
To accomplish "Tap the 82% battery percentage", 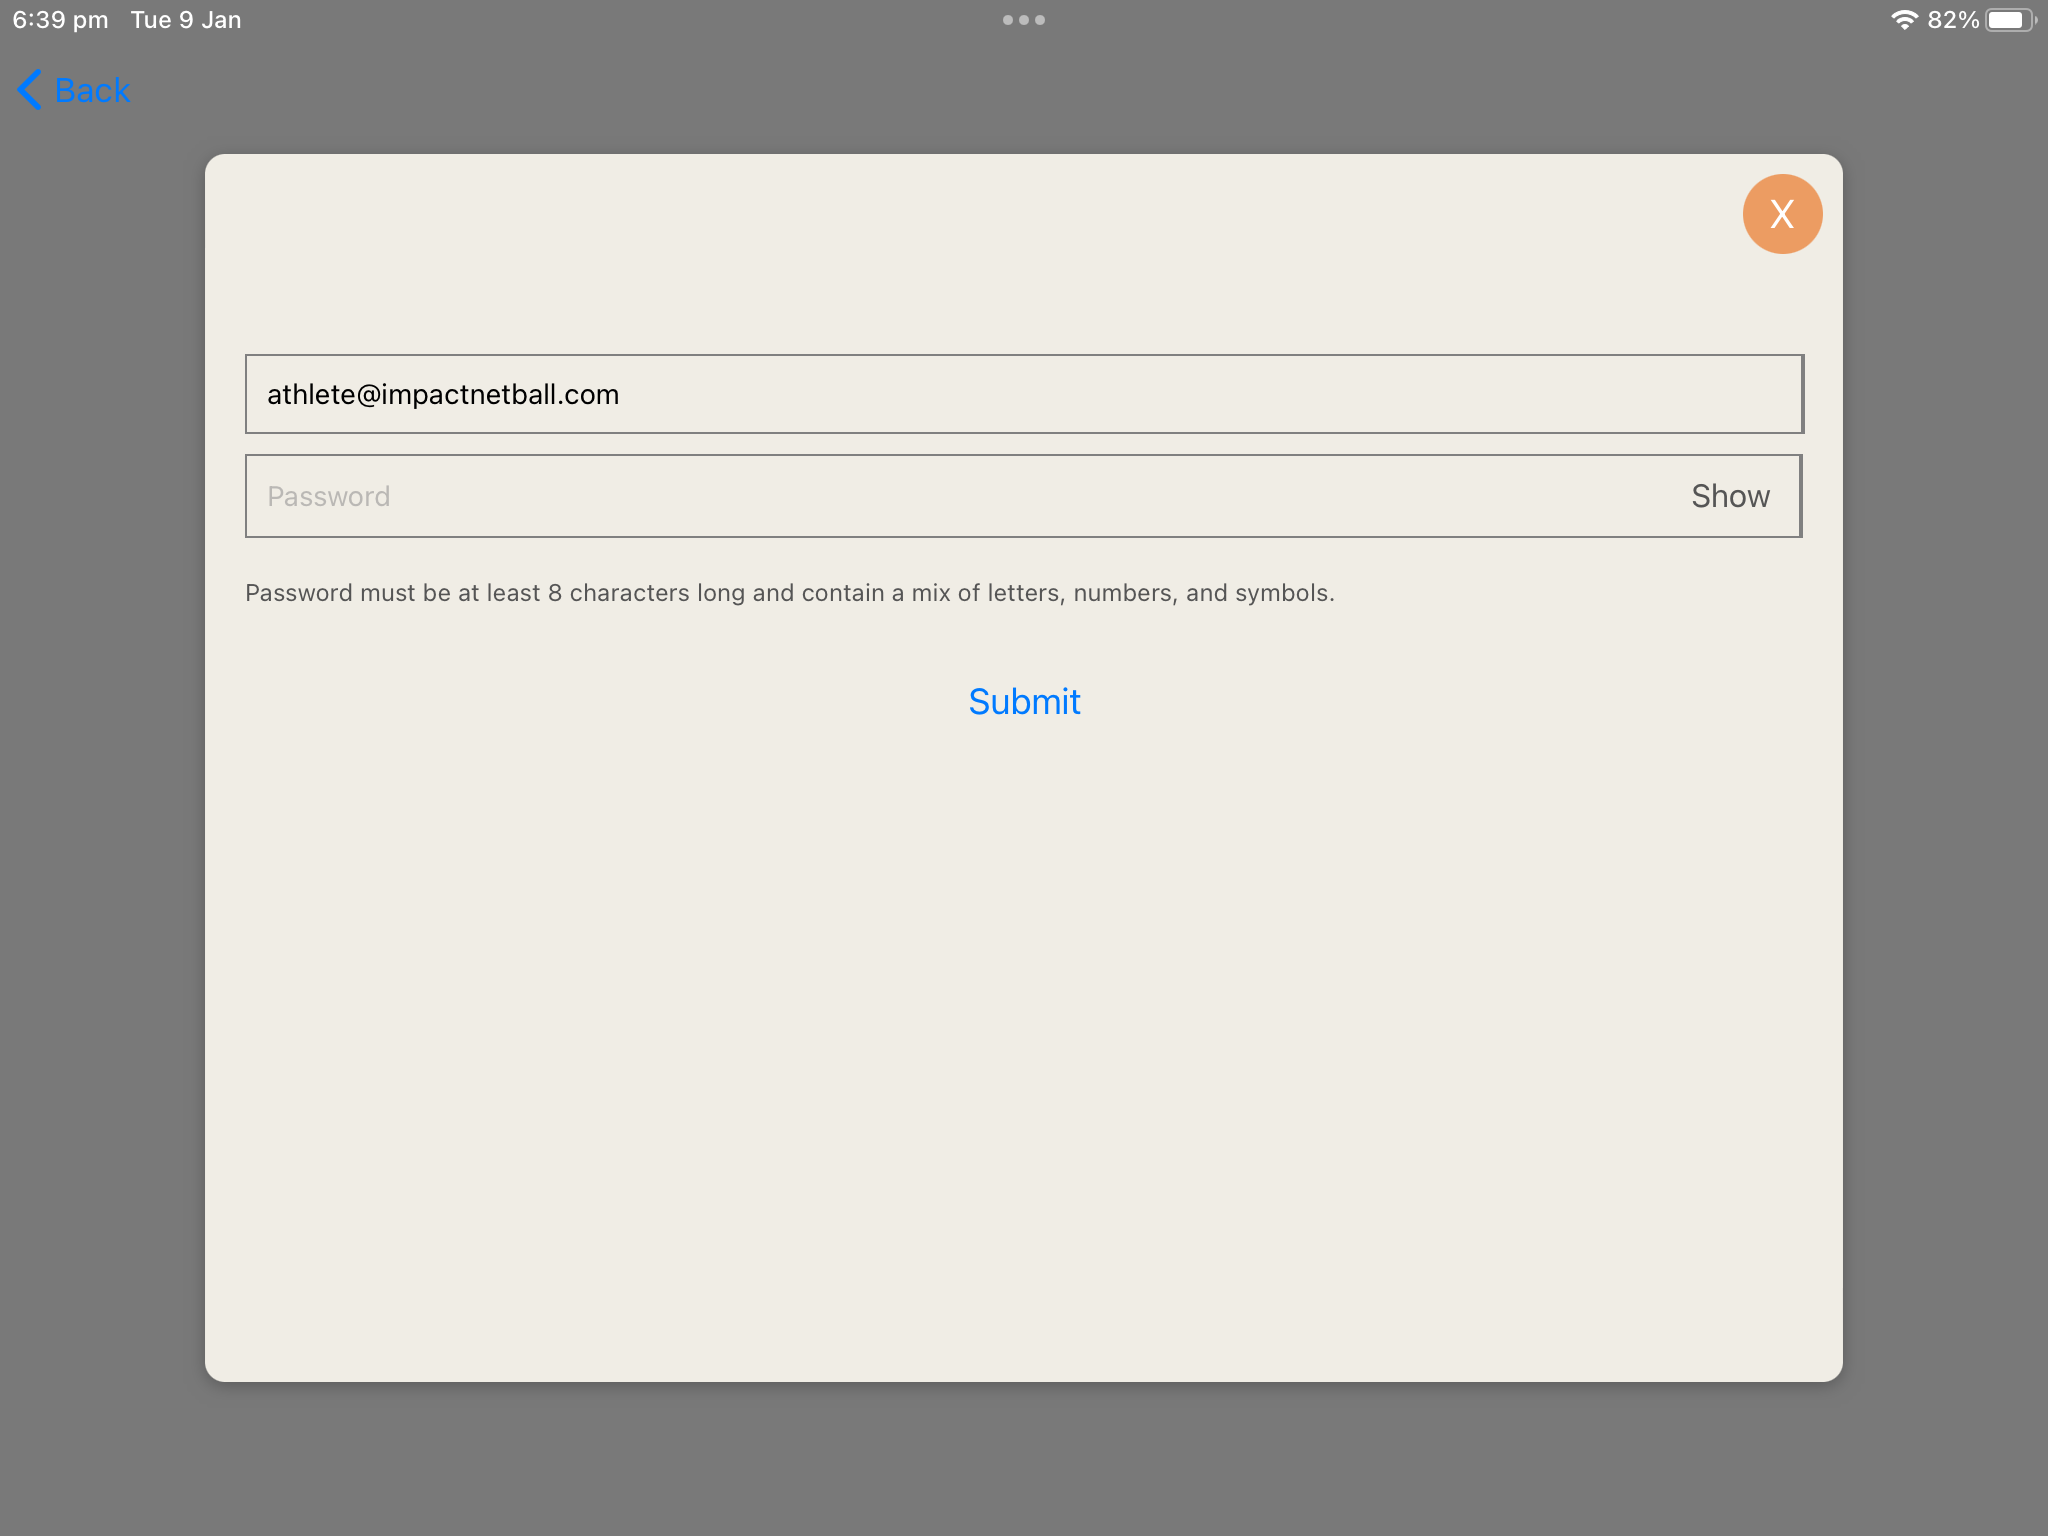I will point(1952,20).
